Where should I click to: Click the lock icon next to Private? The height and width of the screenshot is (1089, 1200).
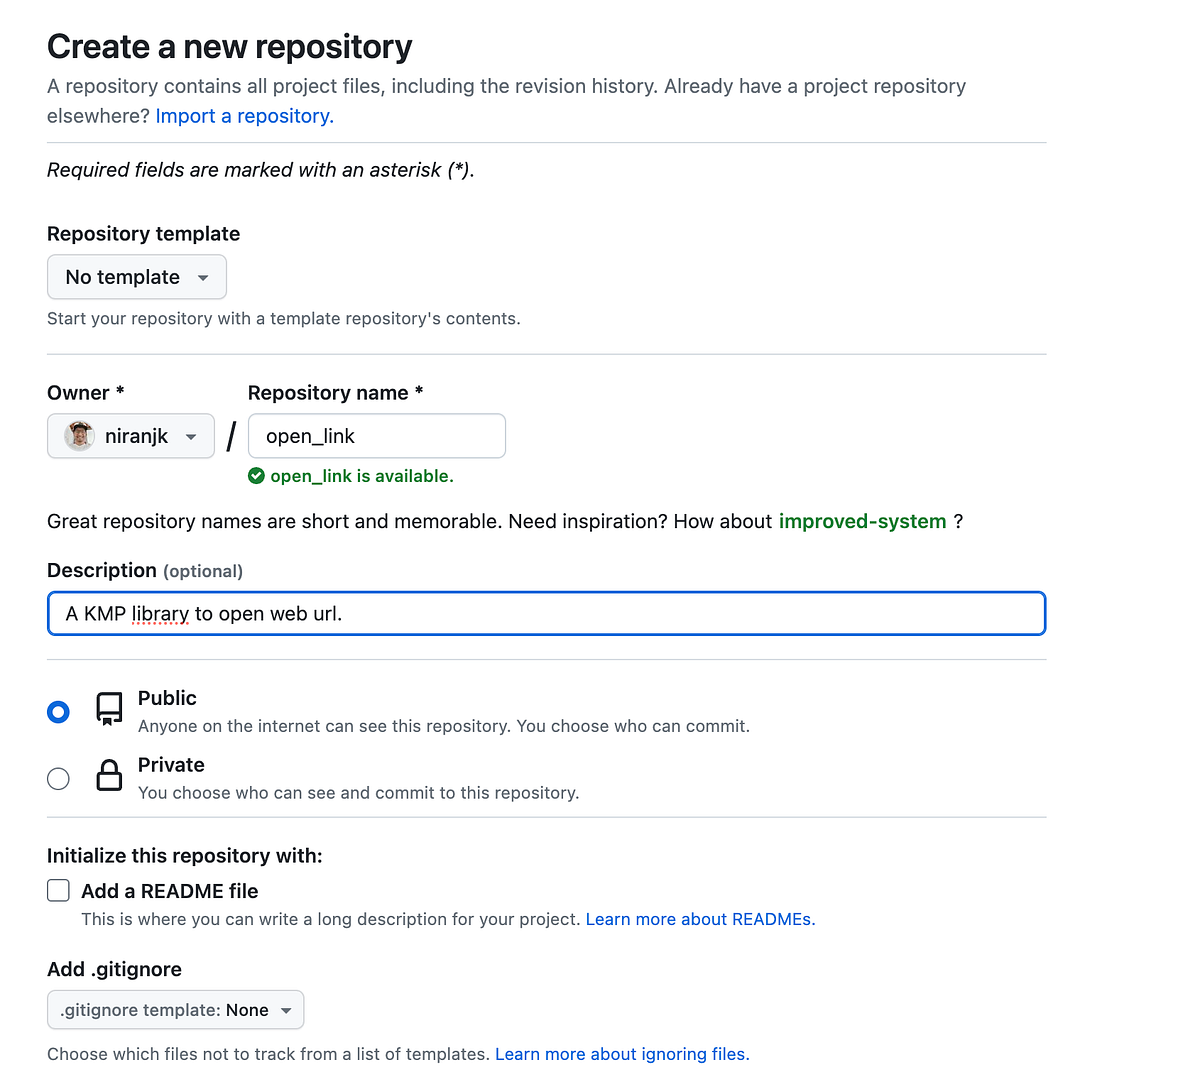point(109,775)
